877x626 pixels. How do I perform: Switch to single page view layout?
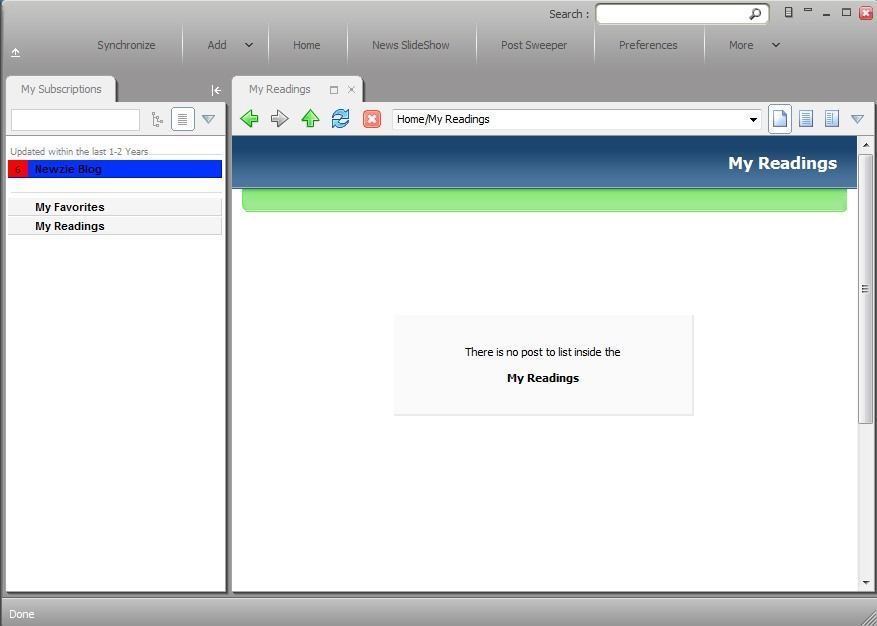[779, 118]
